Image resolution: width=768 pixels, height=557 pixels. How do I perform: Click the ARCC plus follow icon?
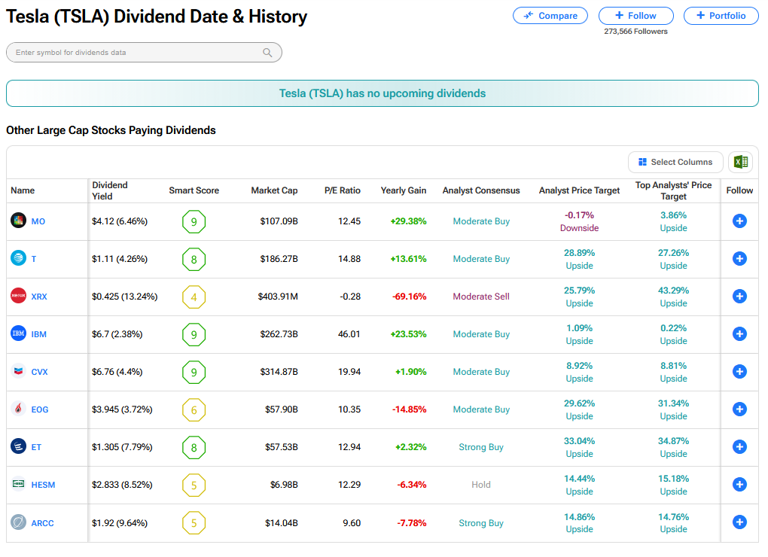click(739, 522)
